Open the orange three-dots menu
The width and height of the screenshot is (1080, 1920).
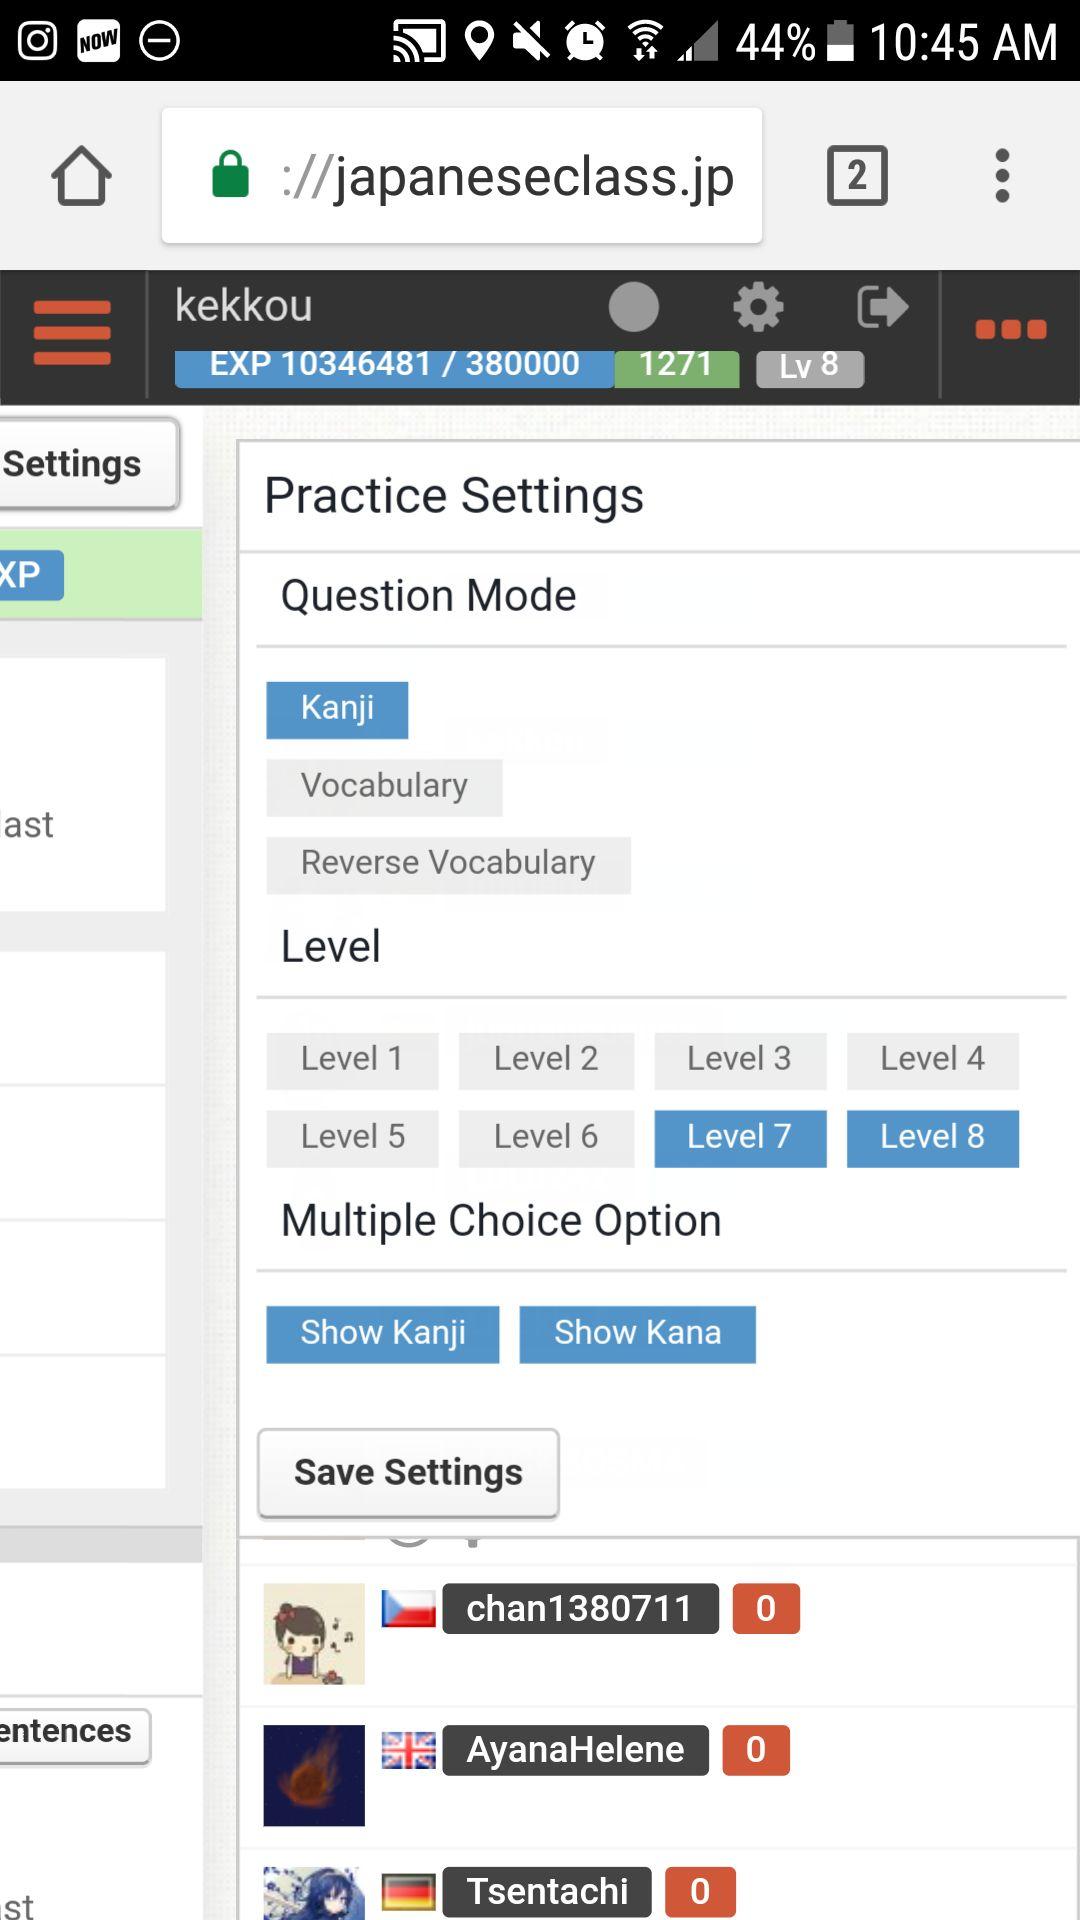(1010, 330)
